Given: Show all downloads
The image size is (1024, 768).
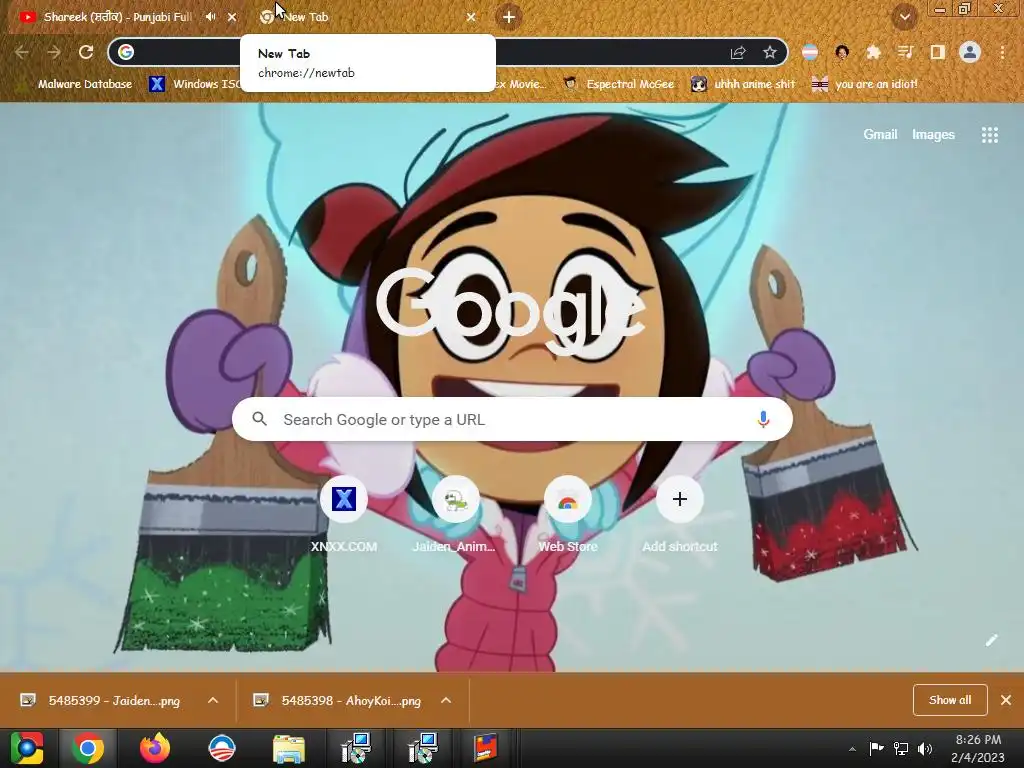Looking at the screenshot, I should (x=950, y=700).
